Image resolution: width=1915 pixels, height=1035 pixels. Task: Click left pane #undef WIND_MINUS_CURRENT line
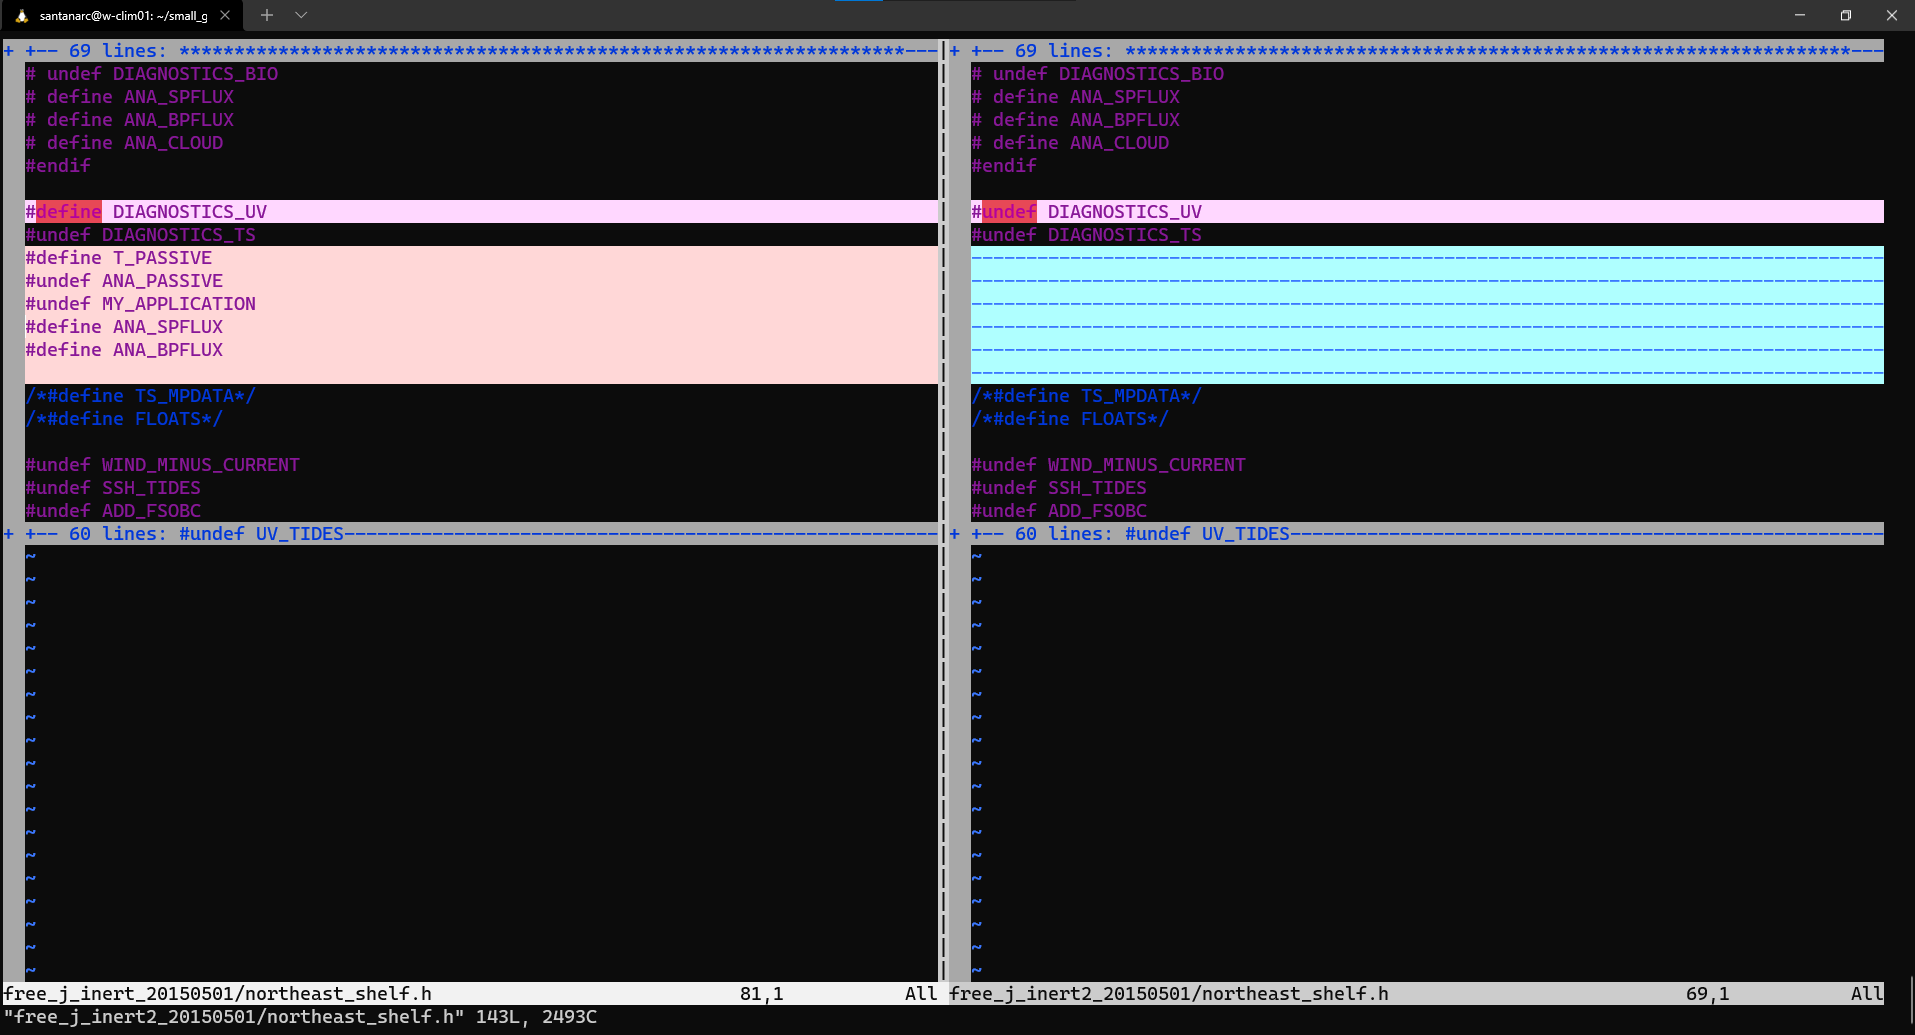(162, 465)
